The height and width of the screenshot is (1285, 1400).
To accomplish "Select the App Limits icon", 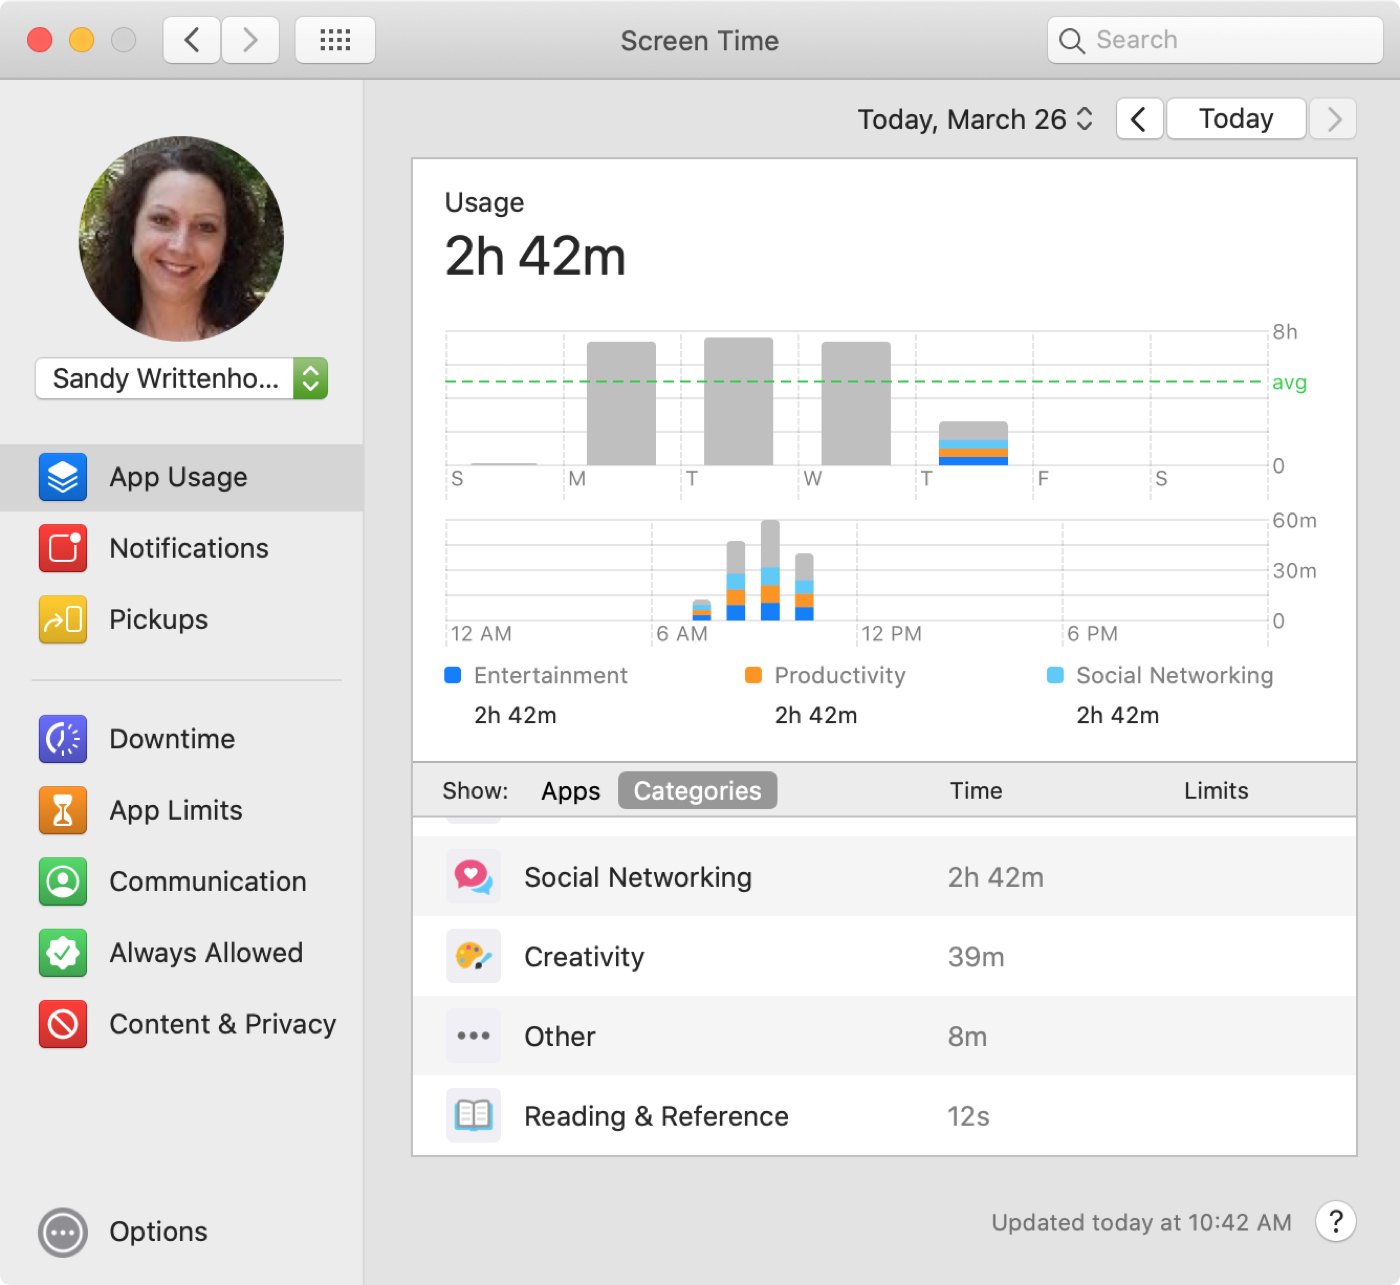I will pos(62,810).
